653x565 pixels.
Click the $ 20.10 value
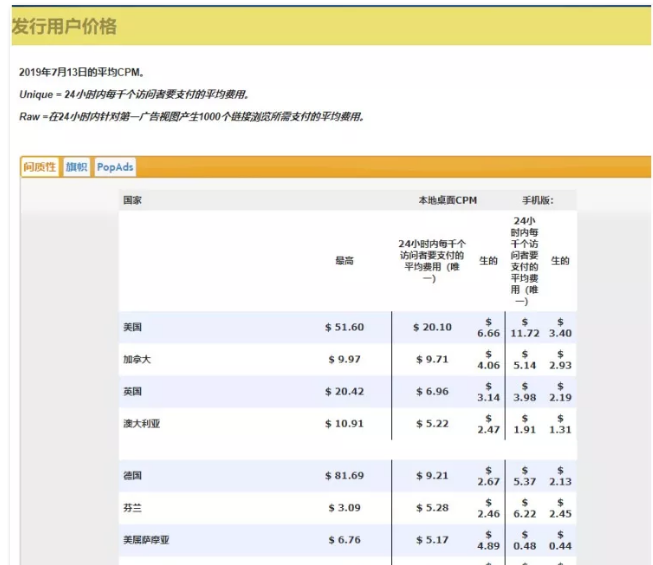click(x=432, y=327)
